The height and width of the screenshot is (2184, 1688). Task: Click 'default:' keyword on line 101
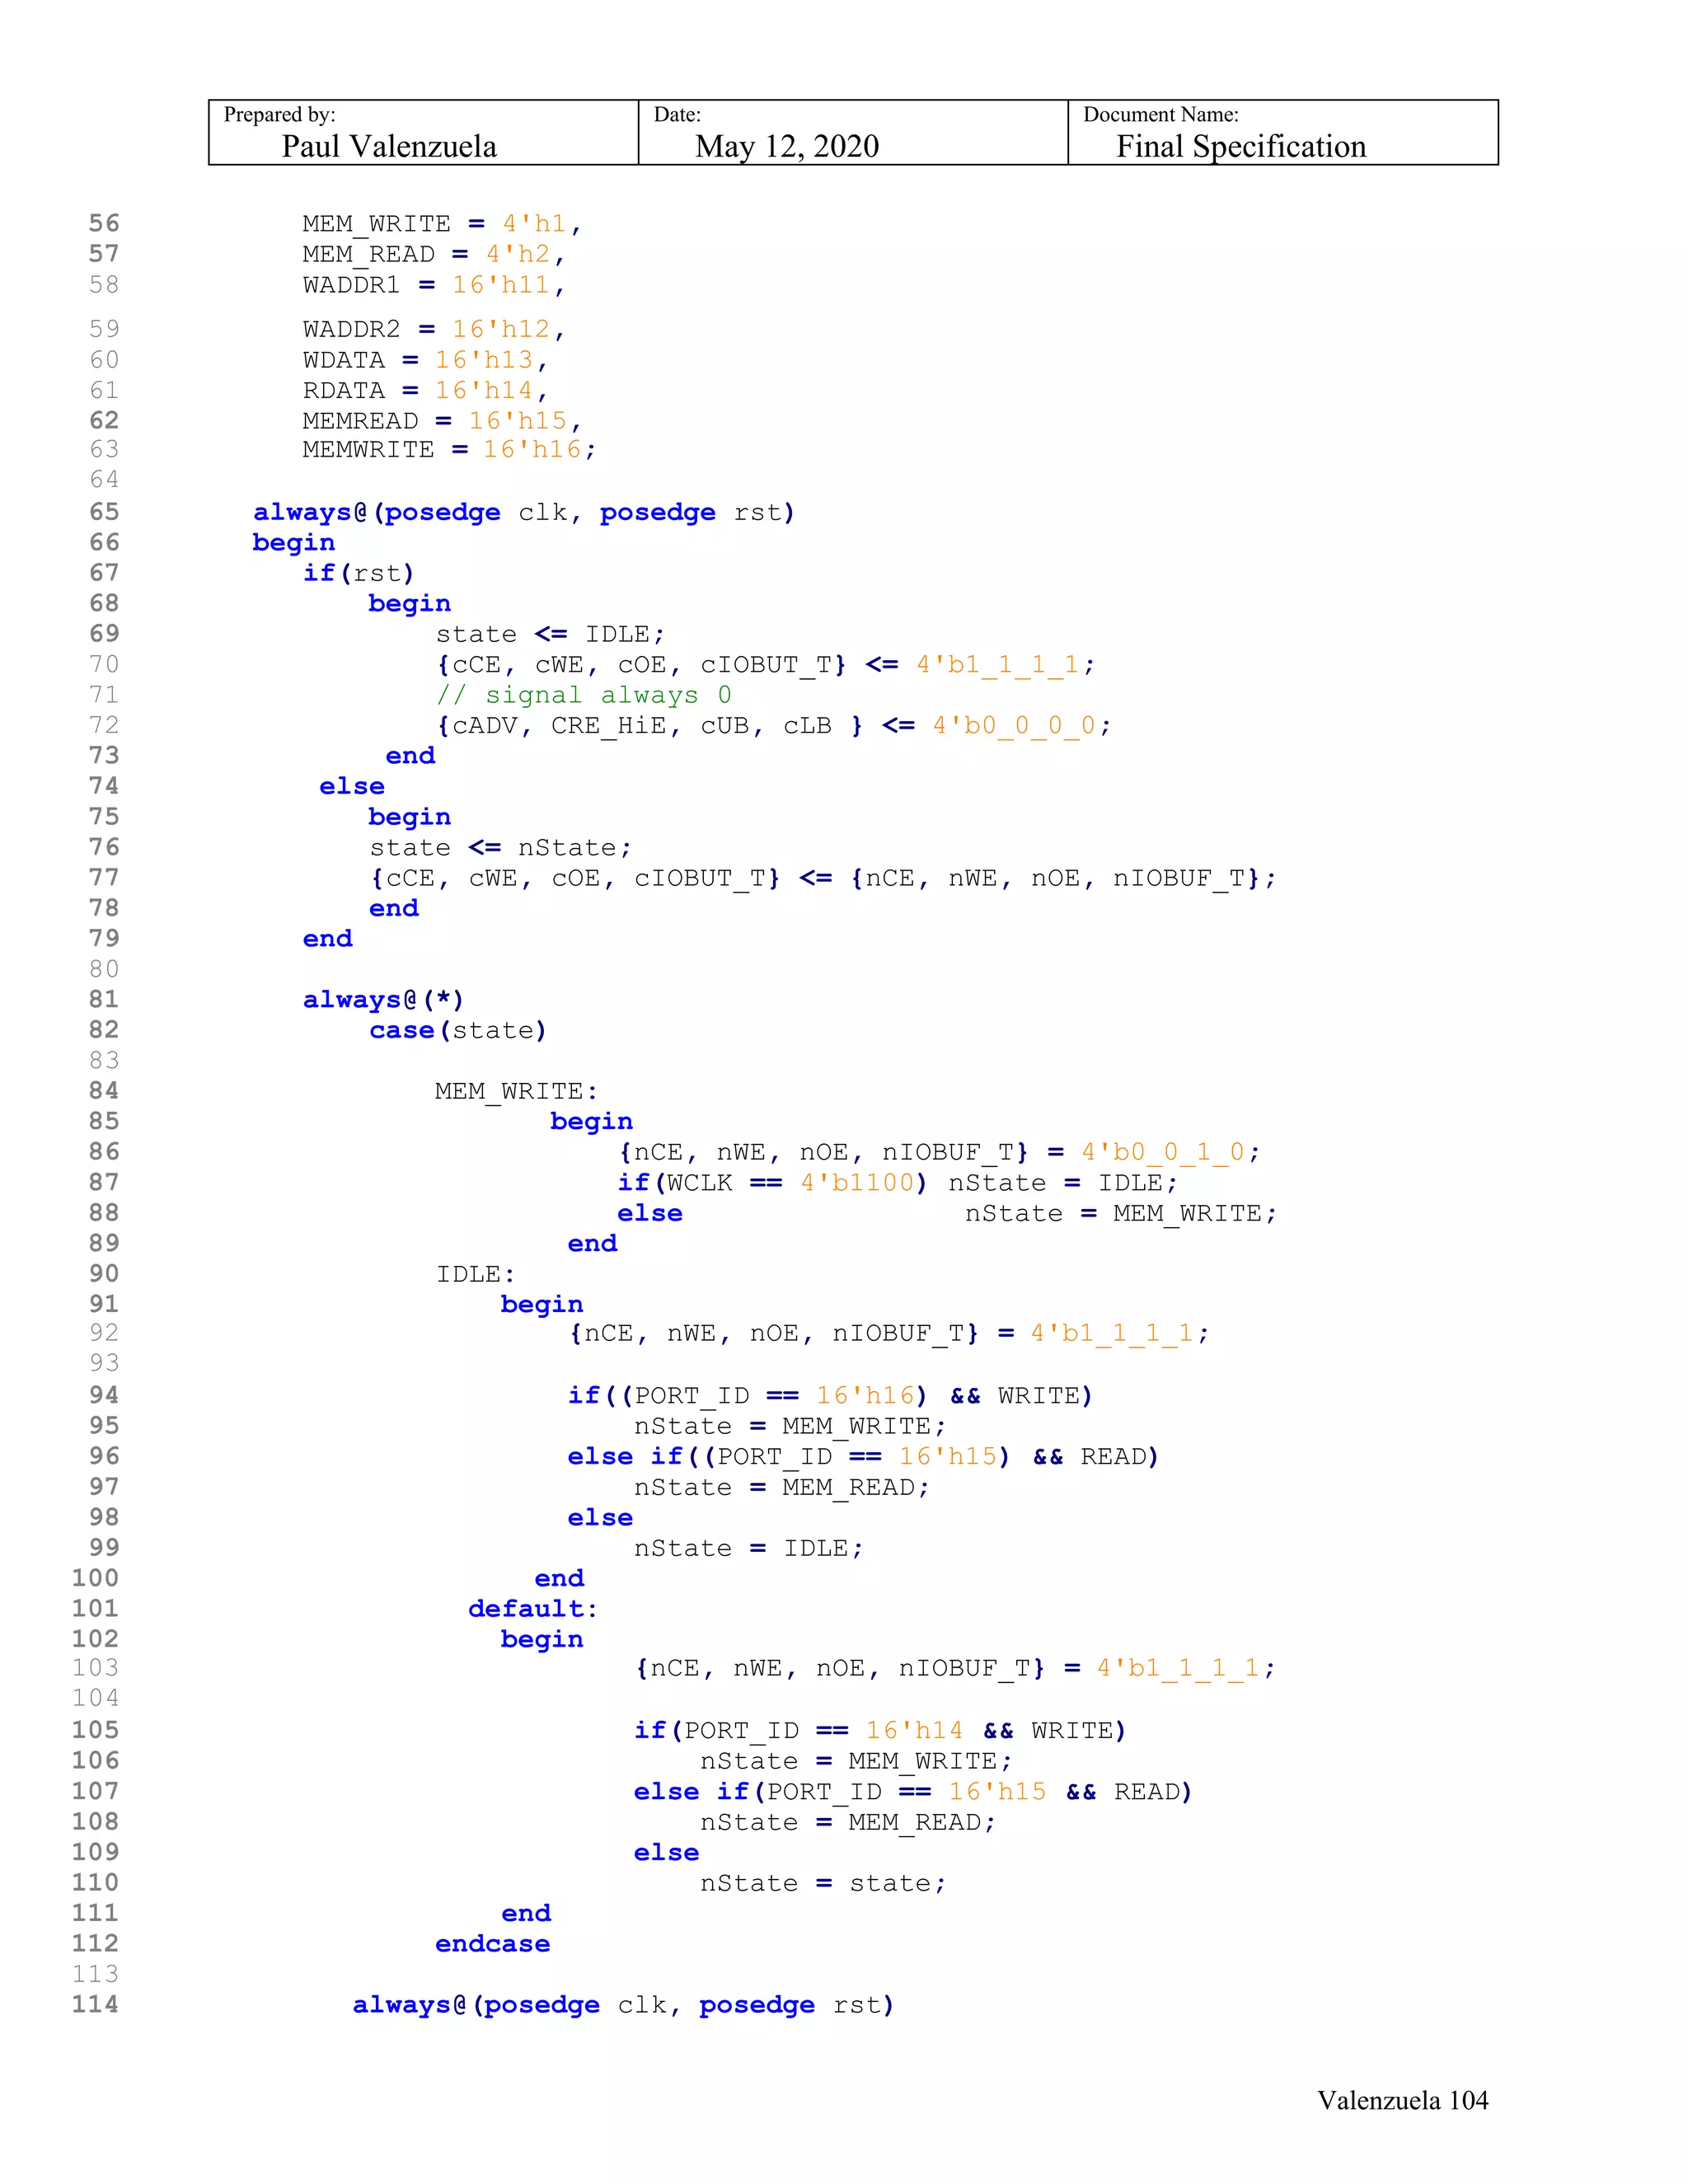[x=533, y=1609]
